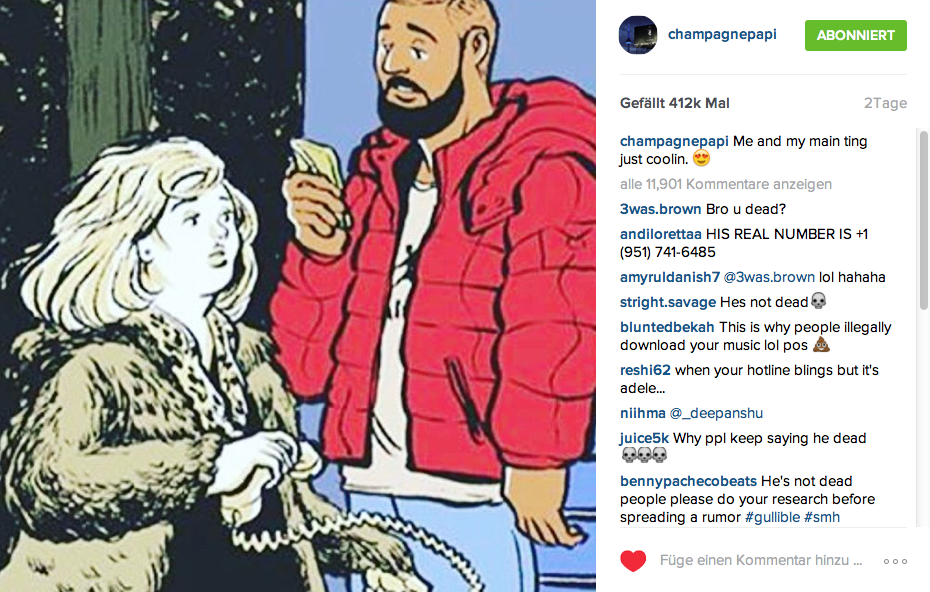Open the bluntedbekah commenter profile
Screen dimensions: 930x592
coord(667,327)
